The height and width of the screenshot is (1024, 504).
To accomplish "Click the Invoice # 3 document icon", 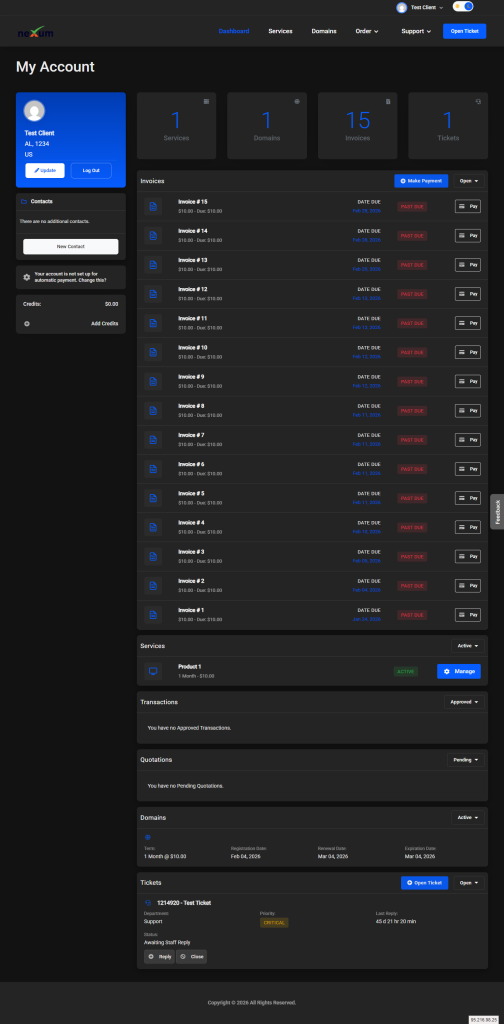I will coord(153,556).
